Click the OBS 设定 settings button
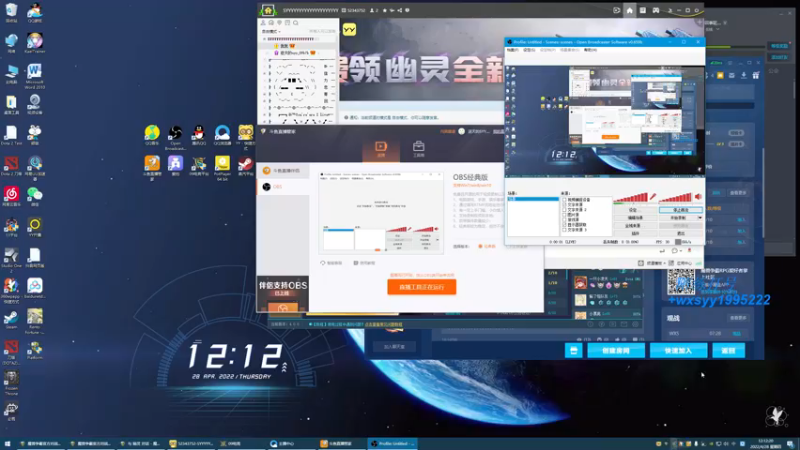Image resolution: width=800 pixels, height=450 pixels. click(x=635, y=210)
